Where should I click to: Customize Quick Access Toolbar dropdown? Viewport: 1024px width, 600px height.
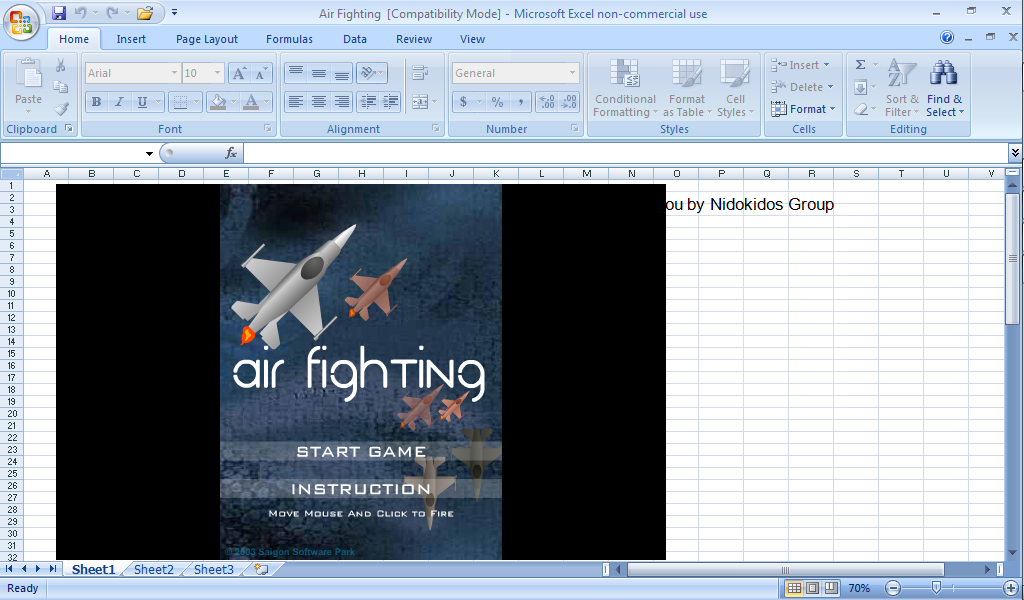pyautogui.click(x=174, y=12)
